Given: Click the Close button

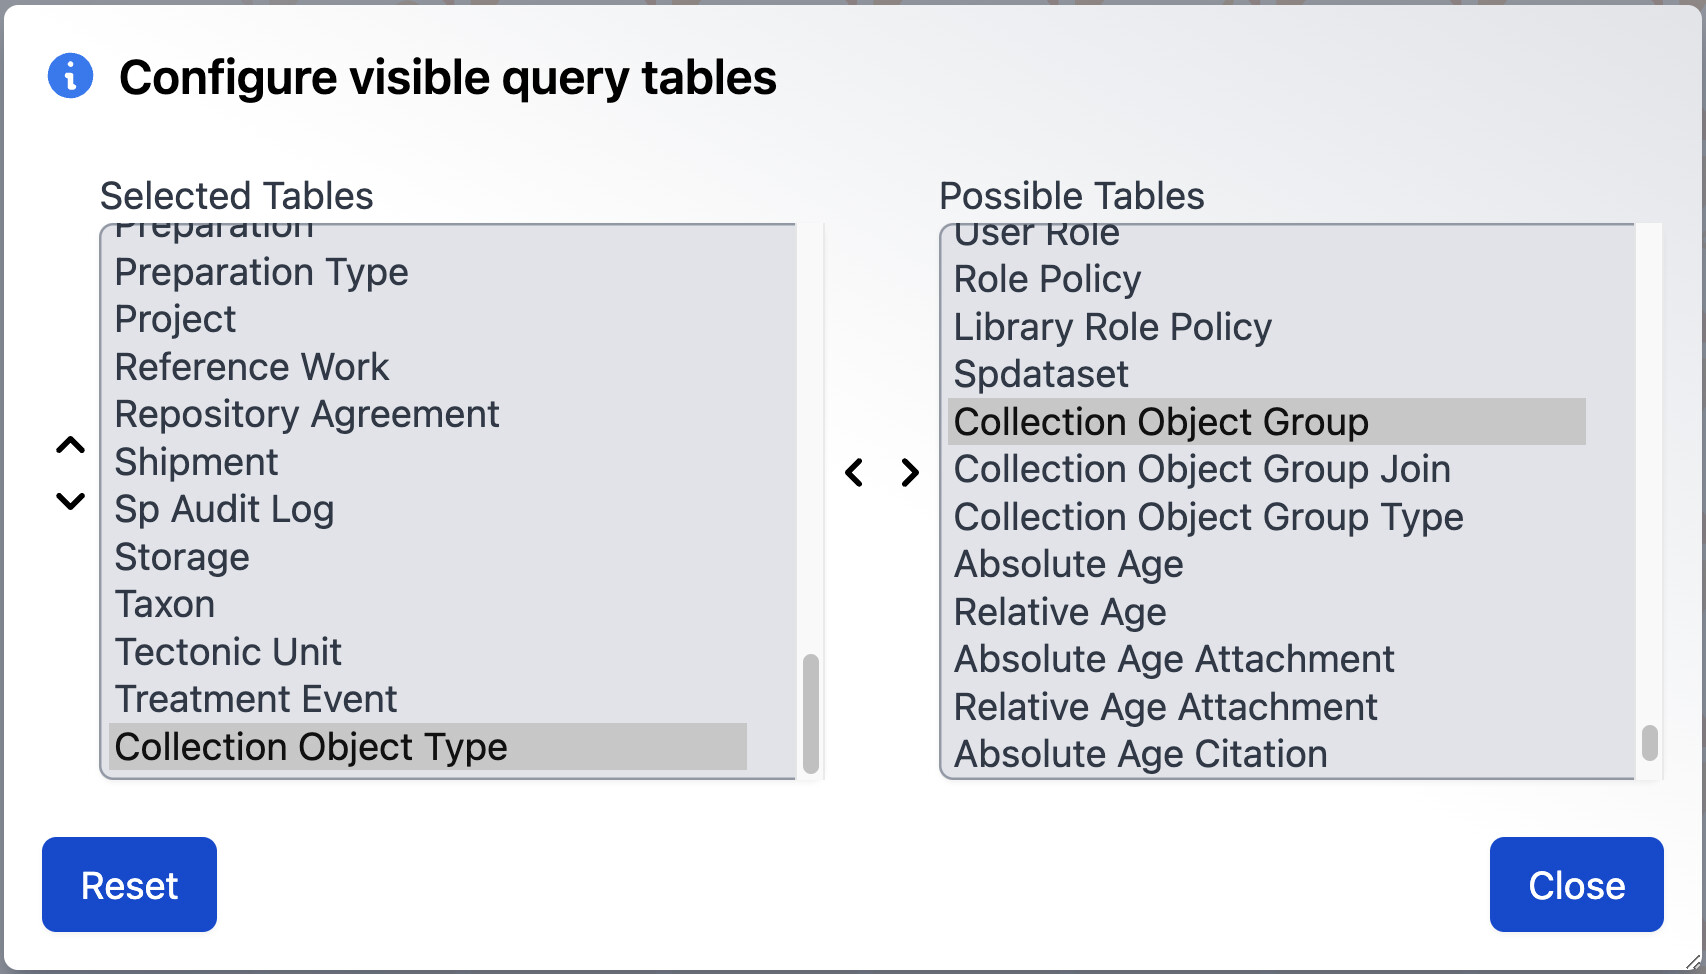Looking at the screenshot, I should pos(1576,885).
